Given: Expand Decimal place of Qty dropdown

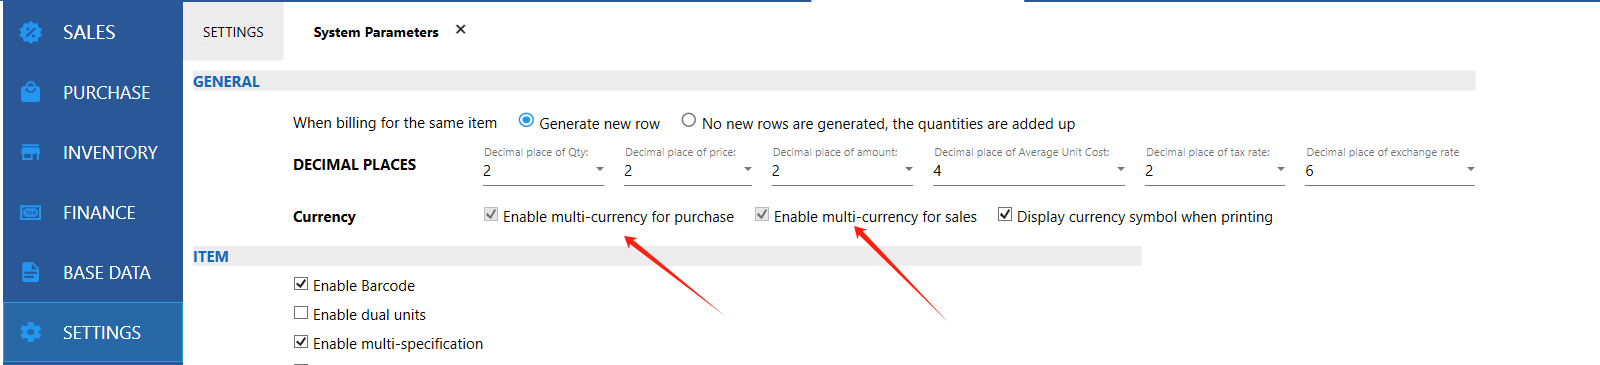Looking at the screenshot, I should point(544,171).
